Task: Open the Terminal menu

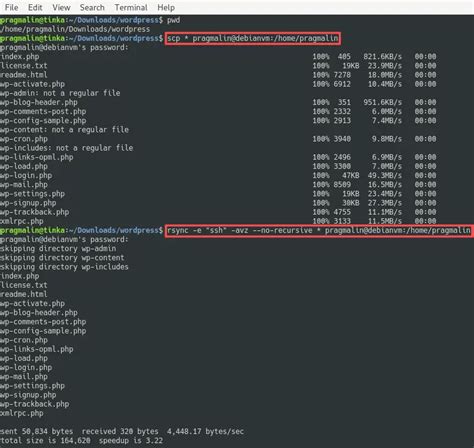Action: [x=131, y=7]
